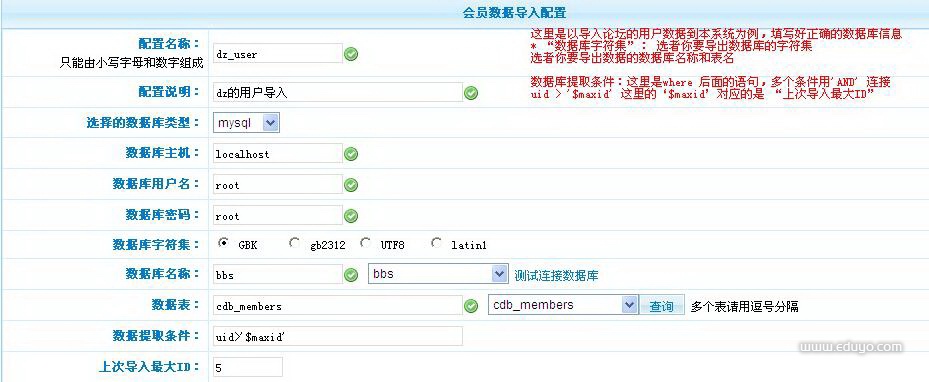Viewport: 929px width, 382px height.
Task: Open the mysql database type dropdown
Action: (246, 123)
